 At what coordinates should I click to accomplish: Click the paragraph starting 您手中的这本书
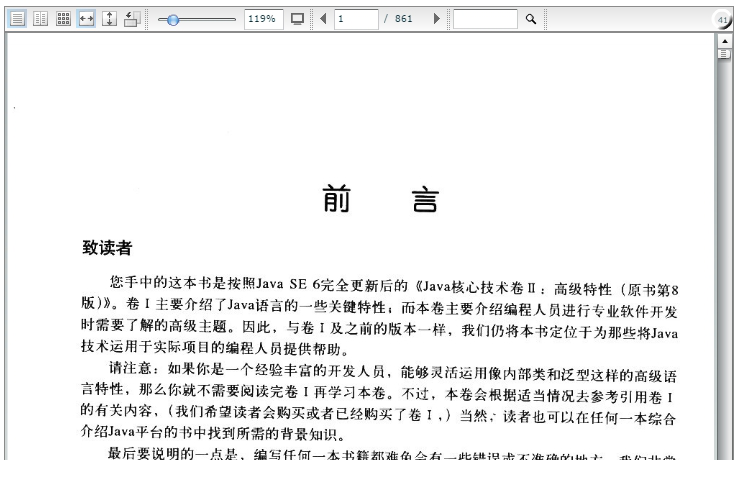point(380,317)
